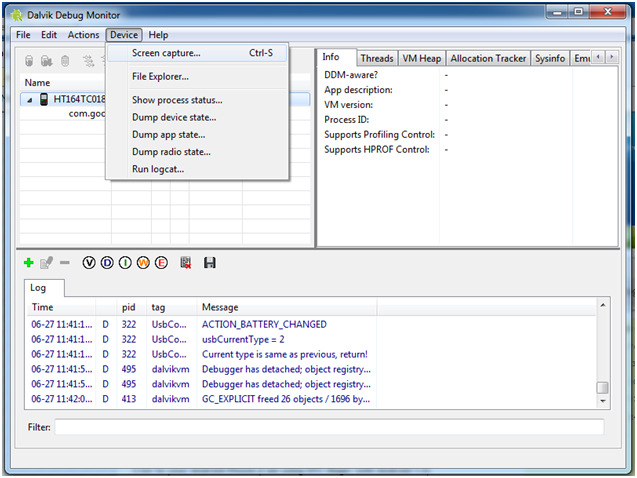Click the first cylinder heap-update toolbar icon
Viewport: 637px width, 478px height.
coord(29,61)
